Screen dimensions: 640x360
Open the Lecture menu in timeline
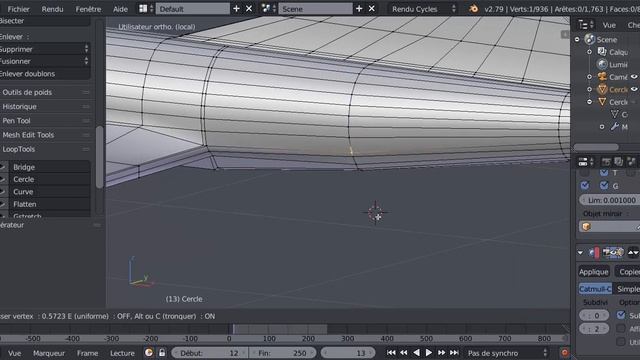(x=122, y=353)
